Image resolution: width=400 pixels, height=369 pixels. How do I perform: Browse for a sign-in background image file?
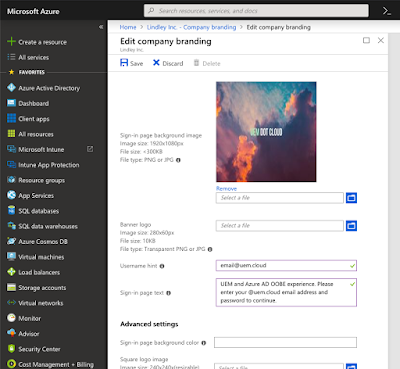pos(351,198)
